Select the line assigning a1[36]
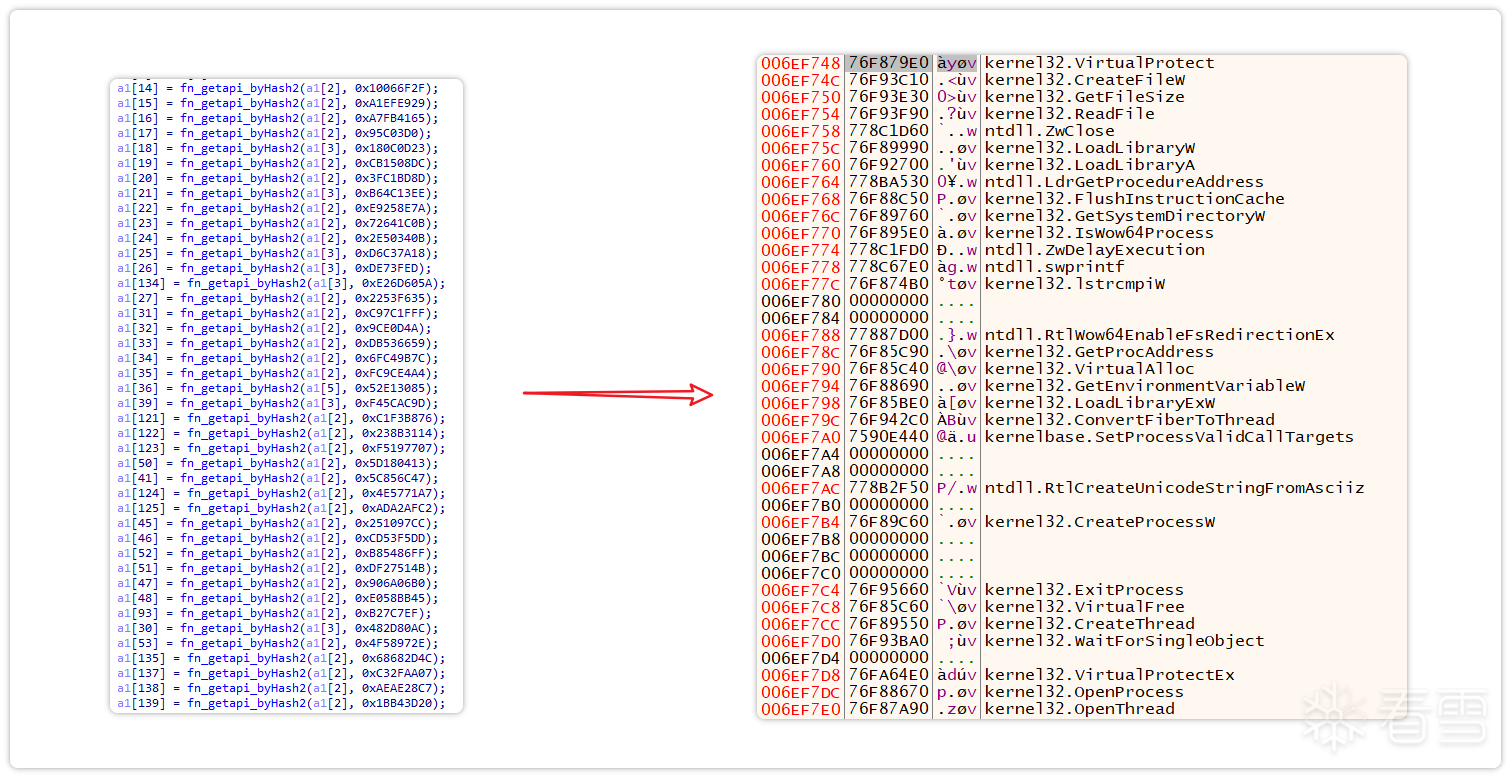The width and height of the screenshot is (1511, 778). pos(277,388)
